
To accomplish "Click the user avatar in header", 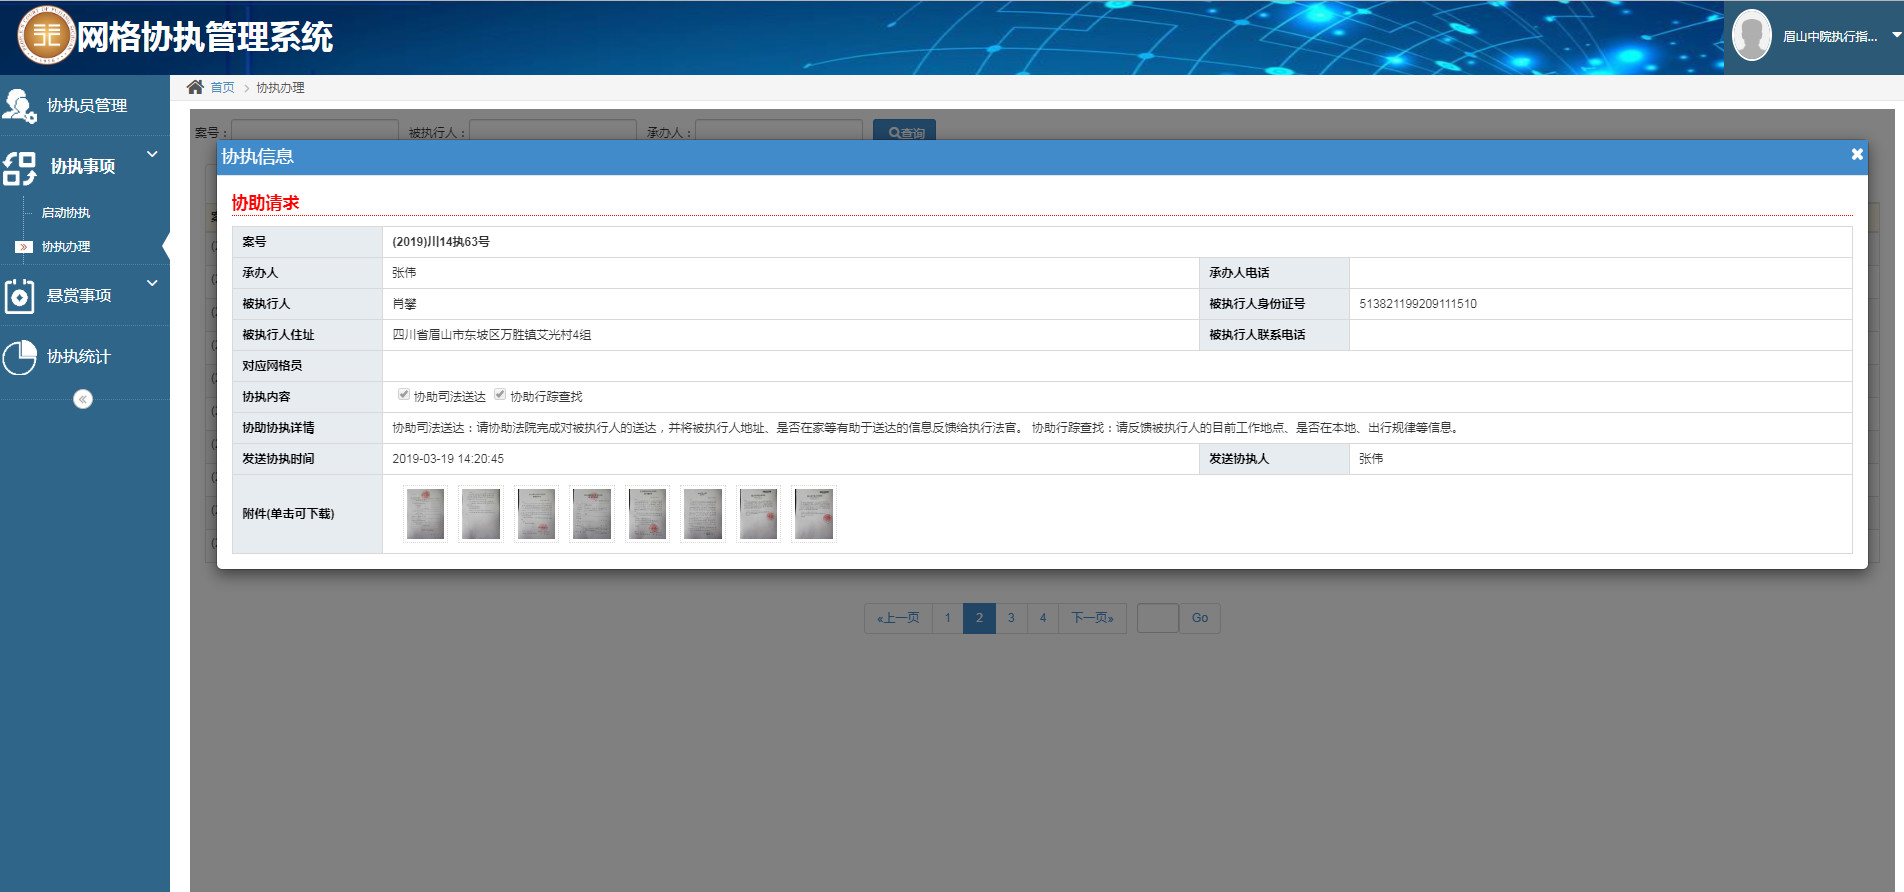I will point(1751,36).
